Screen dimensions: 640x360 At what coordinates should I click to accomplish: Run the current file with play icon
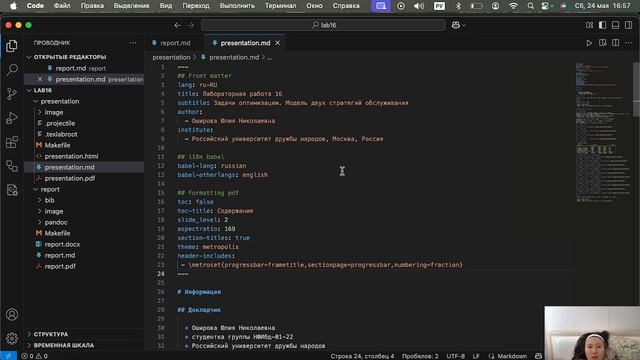[x=589, y=43]
